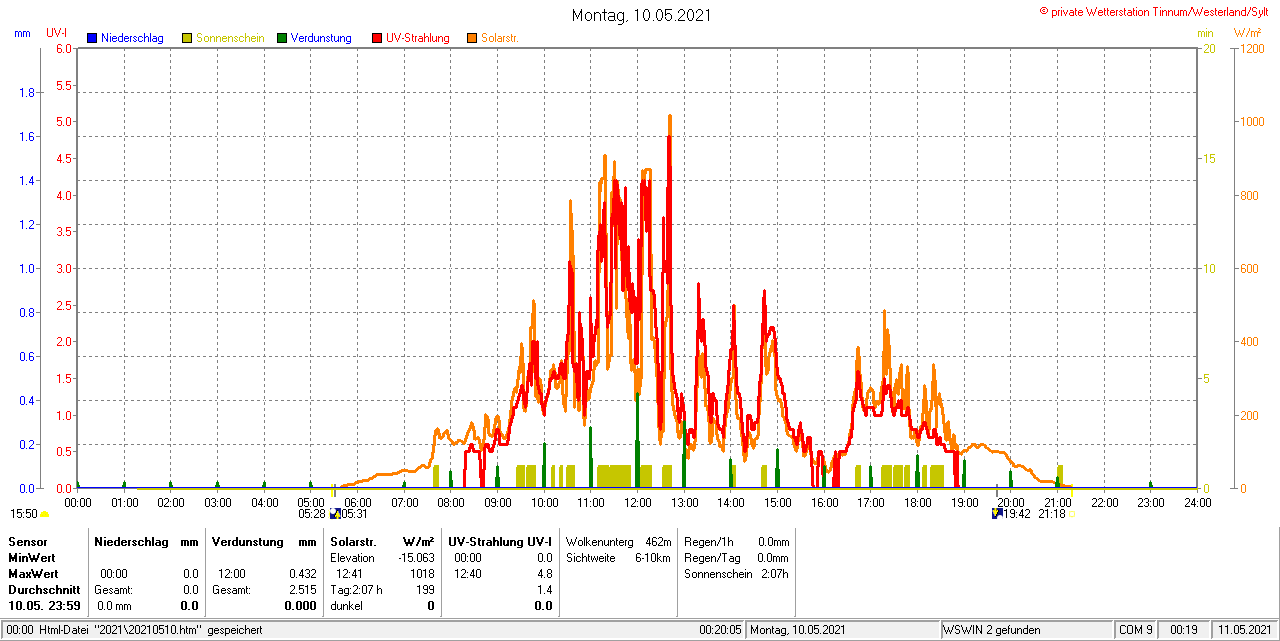The height and width of the screenshot is (641, 1280).
Task: Click the orange Solarstr. legend swatch
Action: (x=472, y=38)
